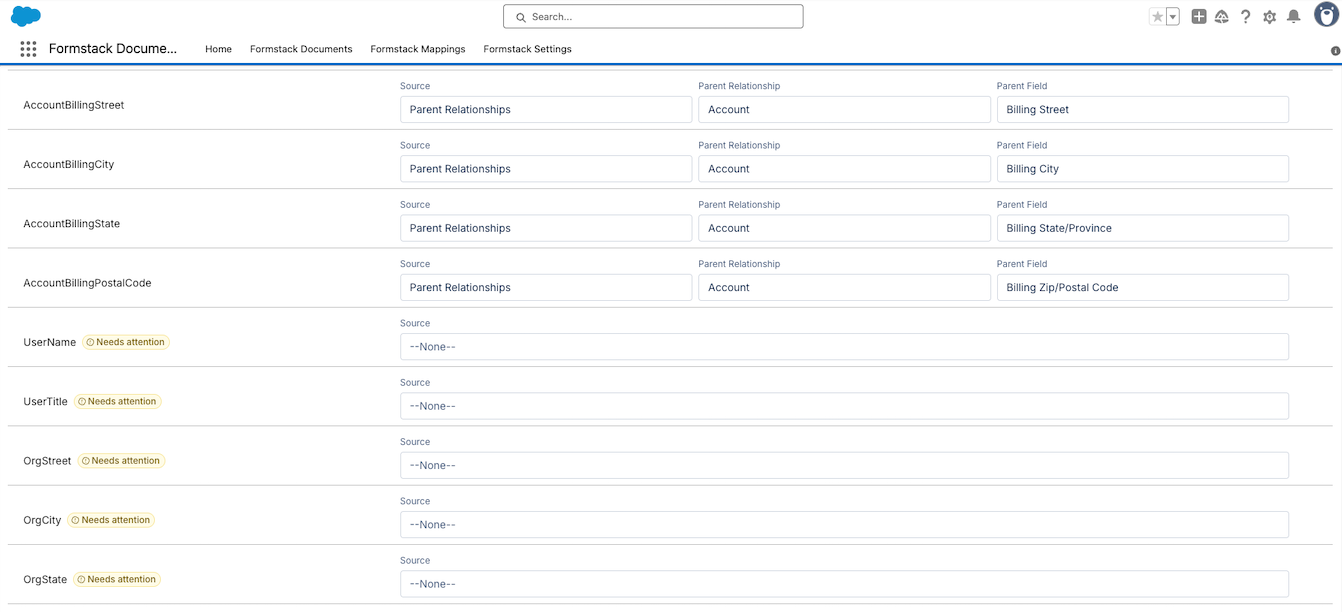Open the Formstack Documents tab

(x=301, y=48)
